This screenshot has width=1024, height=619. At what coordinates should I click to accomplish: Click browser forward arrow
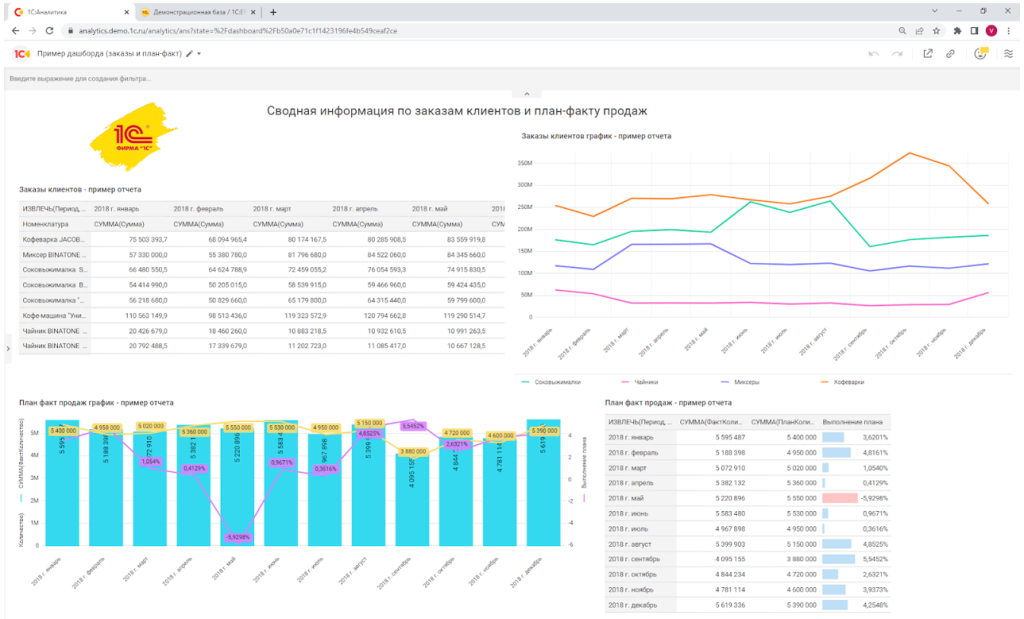(32, 31)
